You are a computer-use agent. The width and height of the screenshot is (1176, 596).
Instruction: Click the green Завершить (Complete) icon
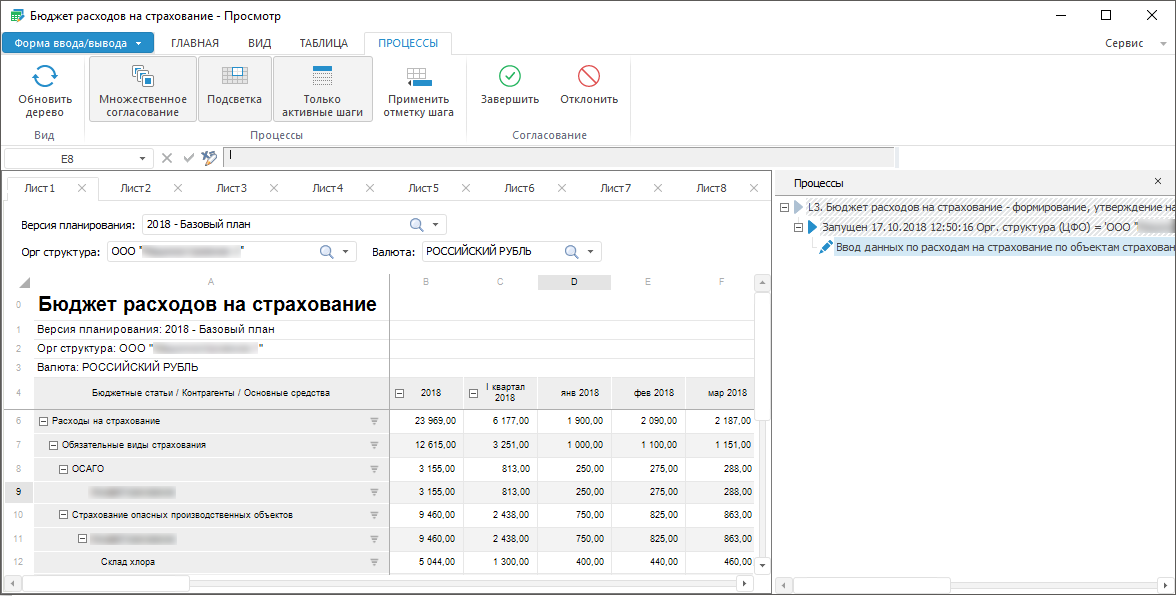click(510, 76)
